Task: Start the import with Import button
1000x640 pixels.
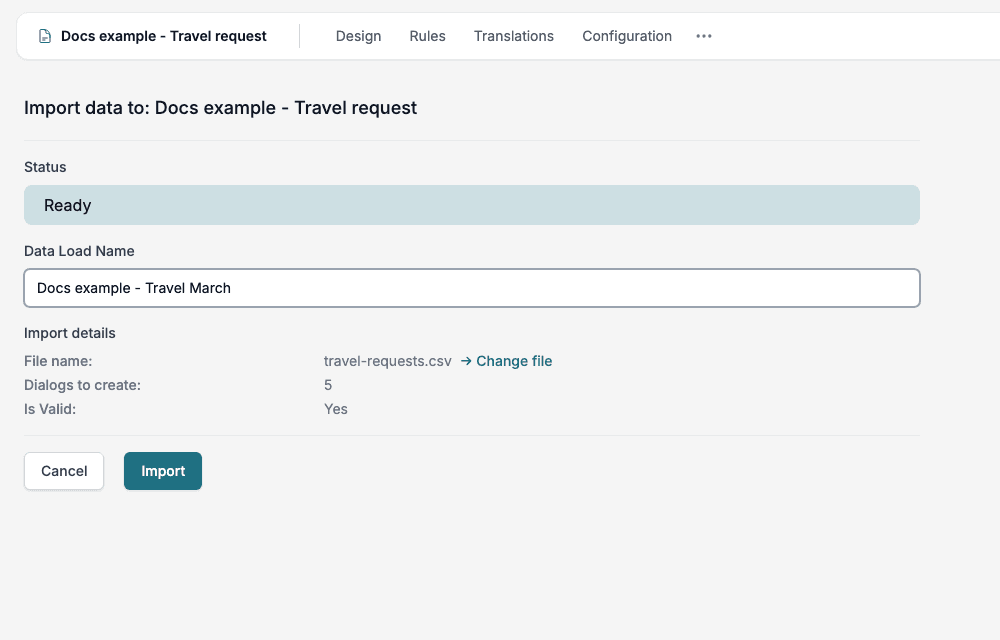Action: (163, 471)
